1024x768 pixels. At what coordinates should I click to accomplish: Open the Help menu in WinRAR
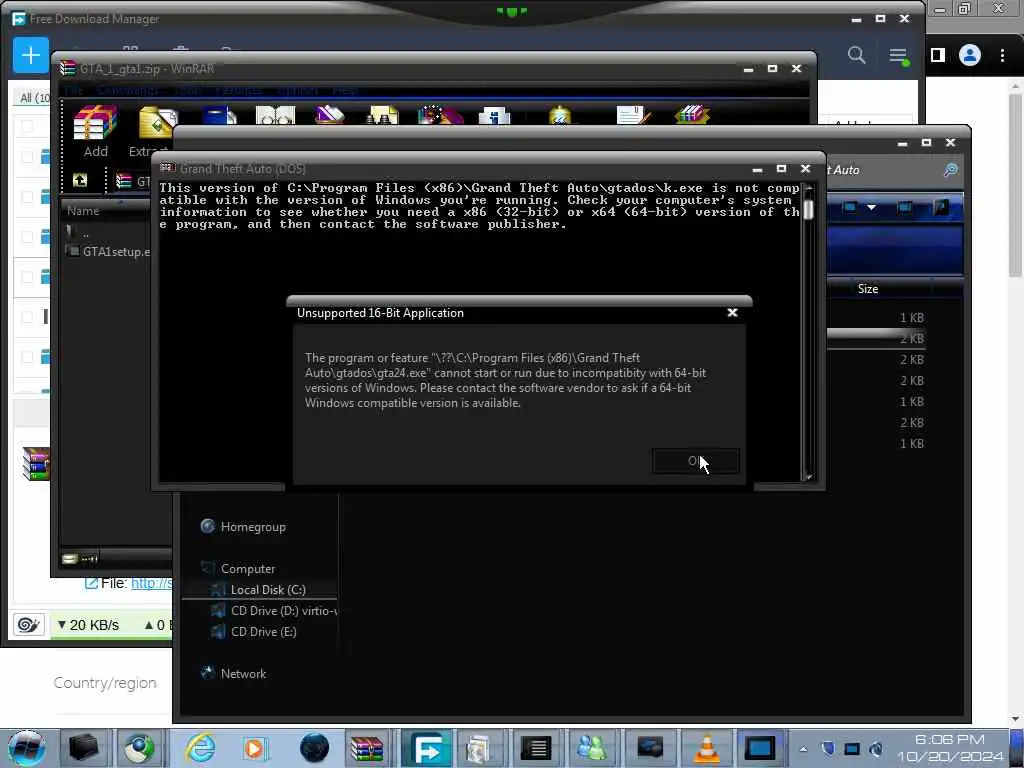(345, 90)
